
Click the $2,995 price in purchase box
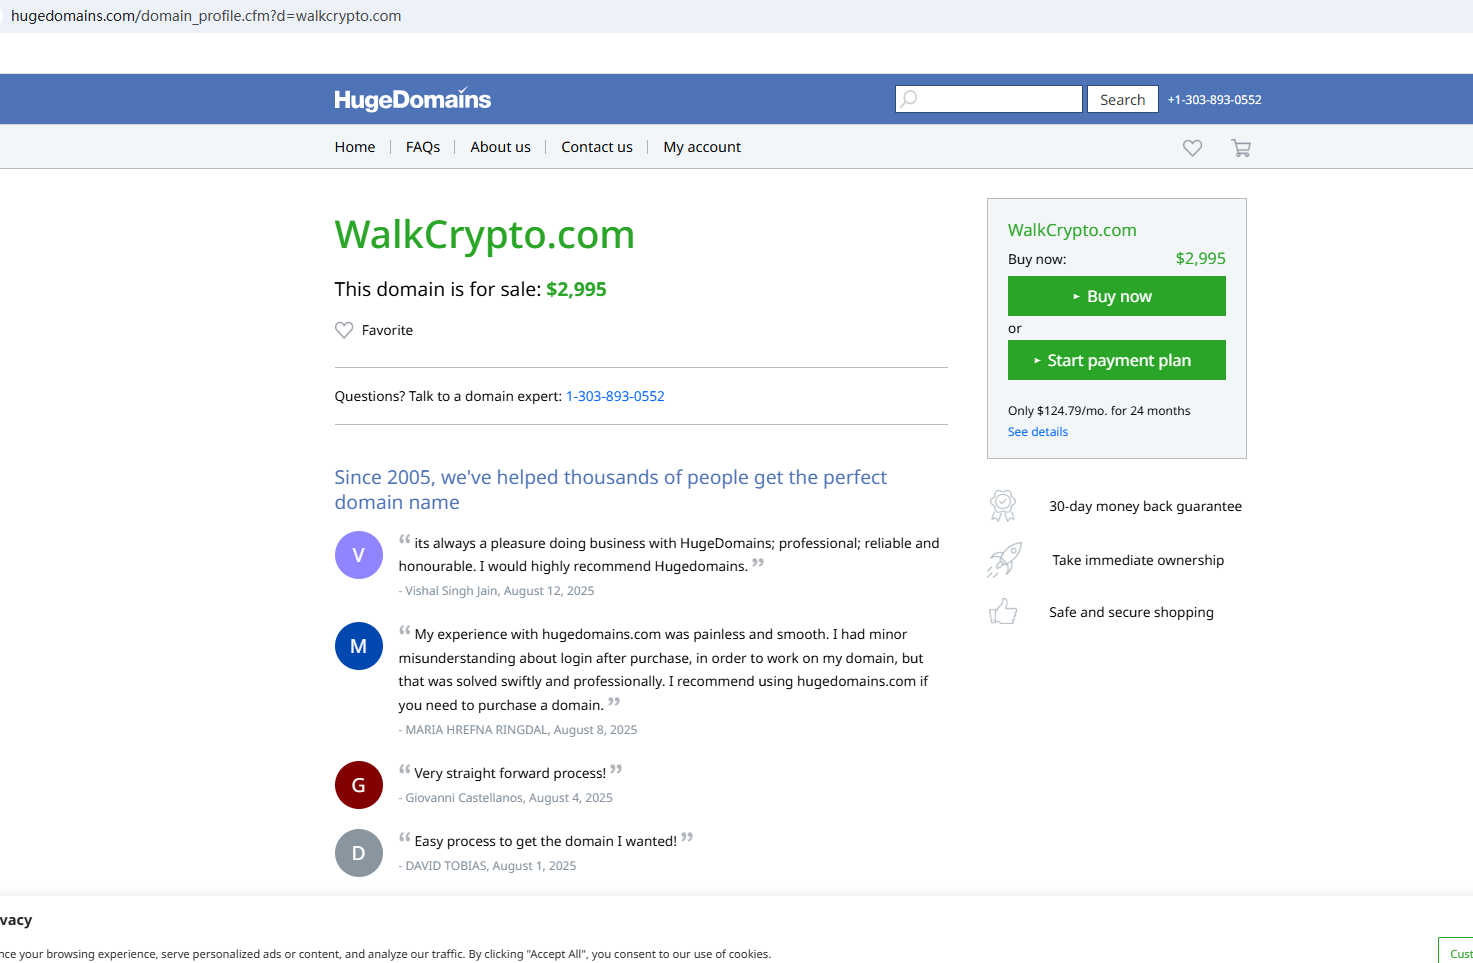[1201, 258]
